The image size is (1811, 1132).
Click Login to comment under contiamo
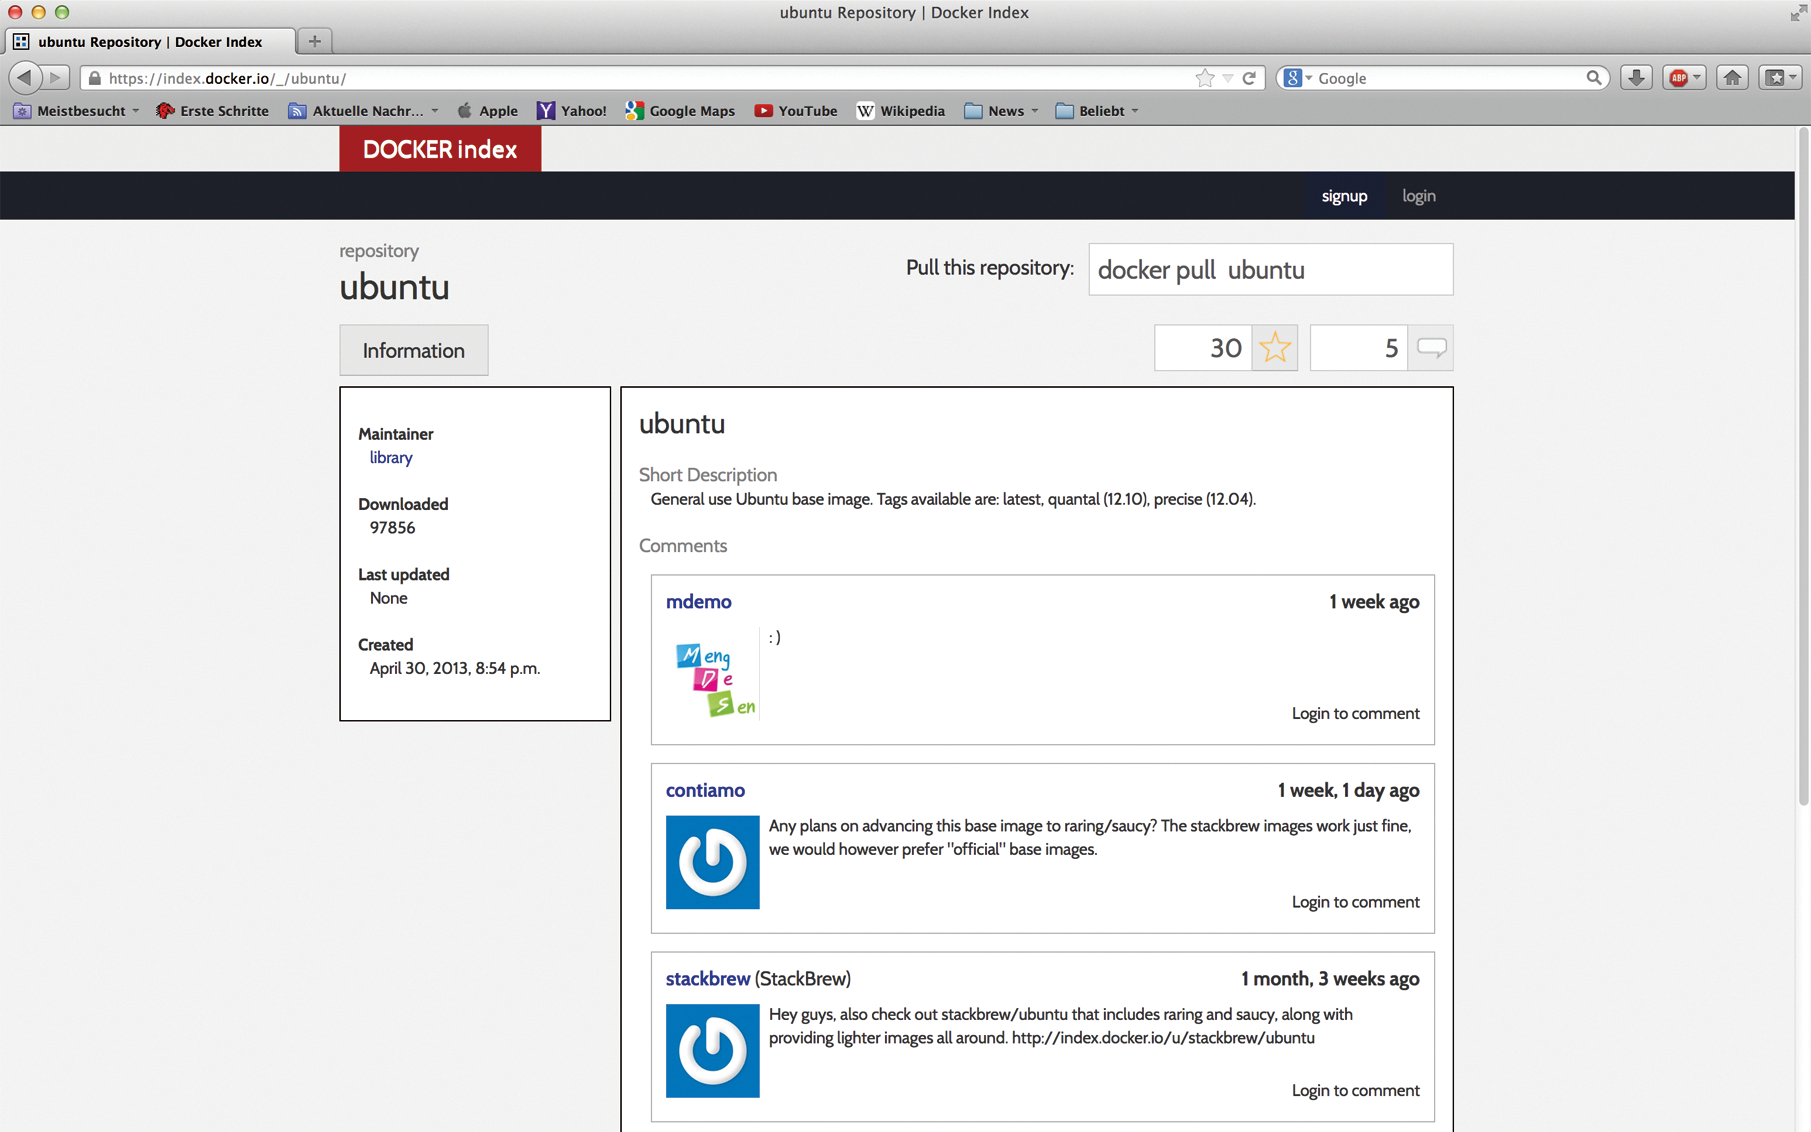(1355, 902)
